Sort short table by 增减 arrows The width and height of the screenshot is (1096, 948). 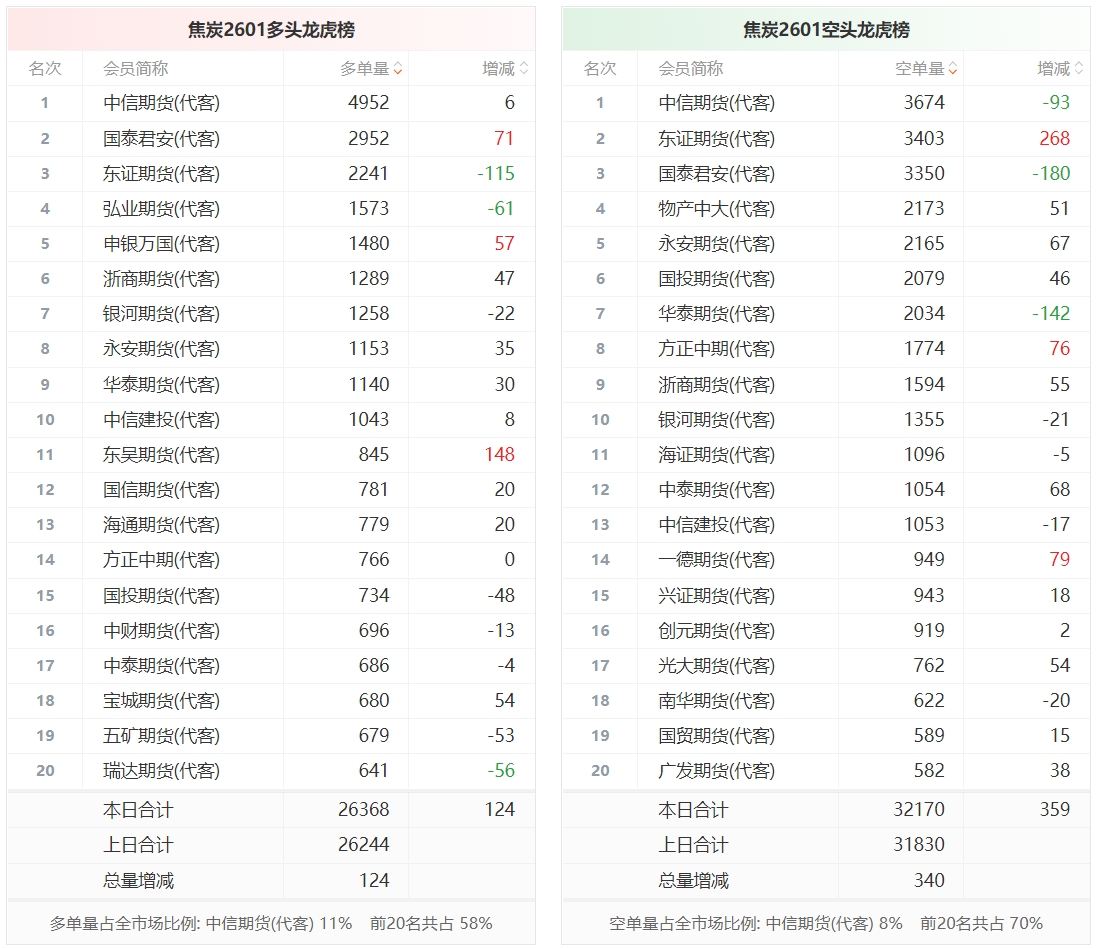[1079, 69]
